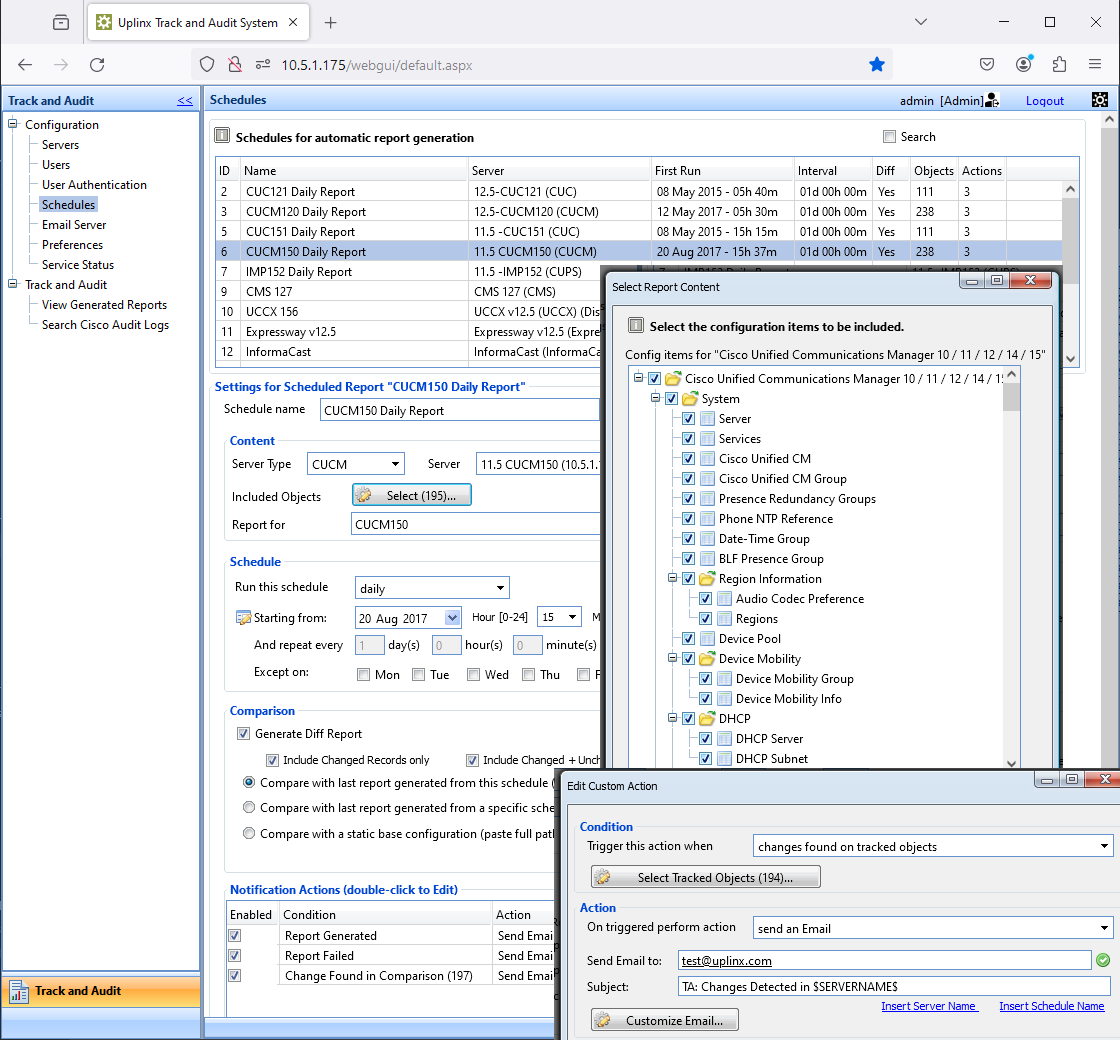
Task: Toggle the Search checkbox
Action: click(889, 136)
